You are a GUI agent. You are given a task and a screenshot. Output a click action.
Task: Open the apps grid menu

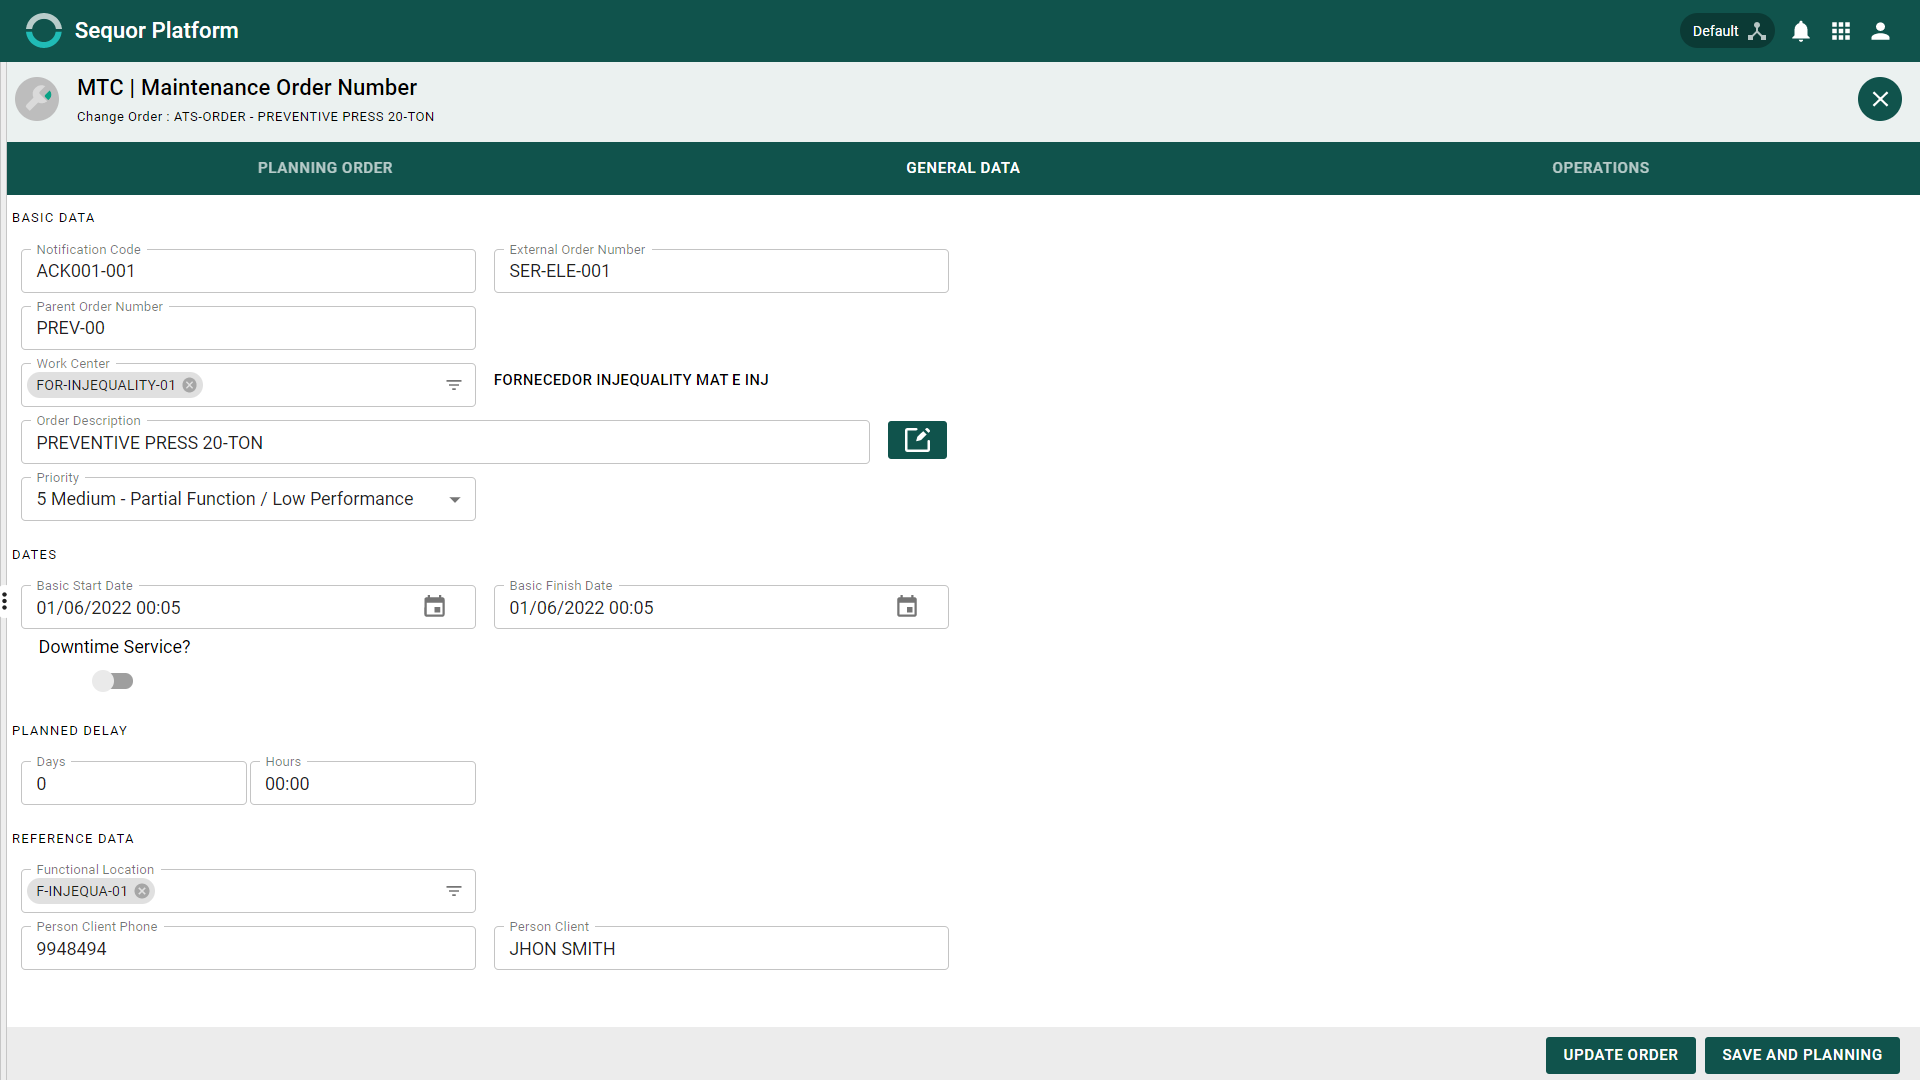(x=1841, y=31)
